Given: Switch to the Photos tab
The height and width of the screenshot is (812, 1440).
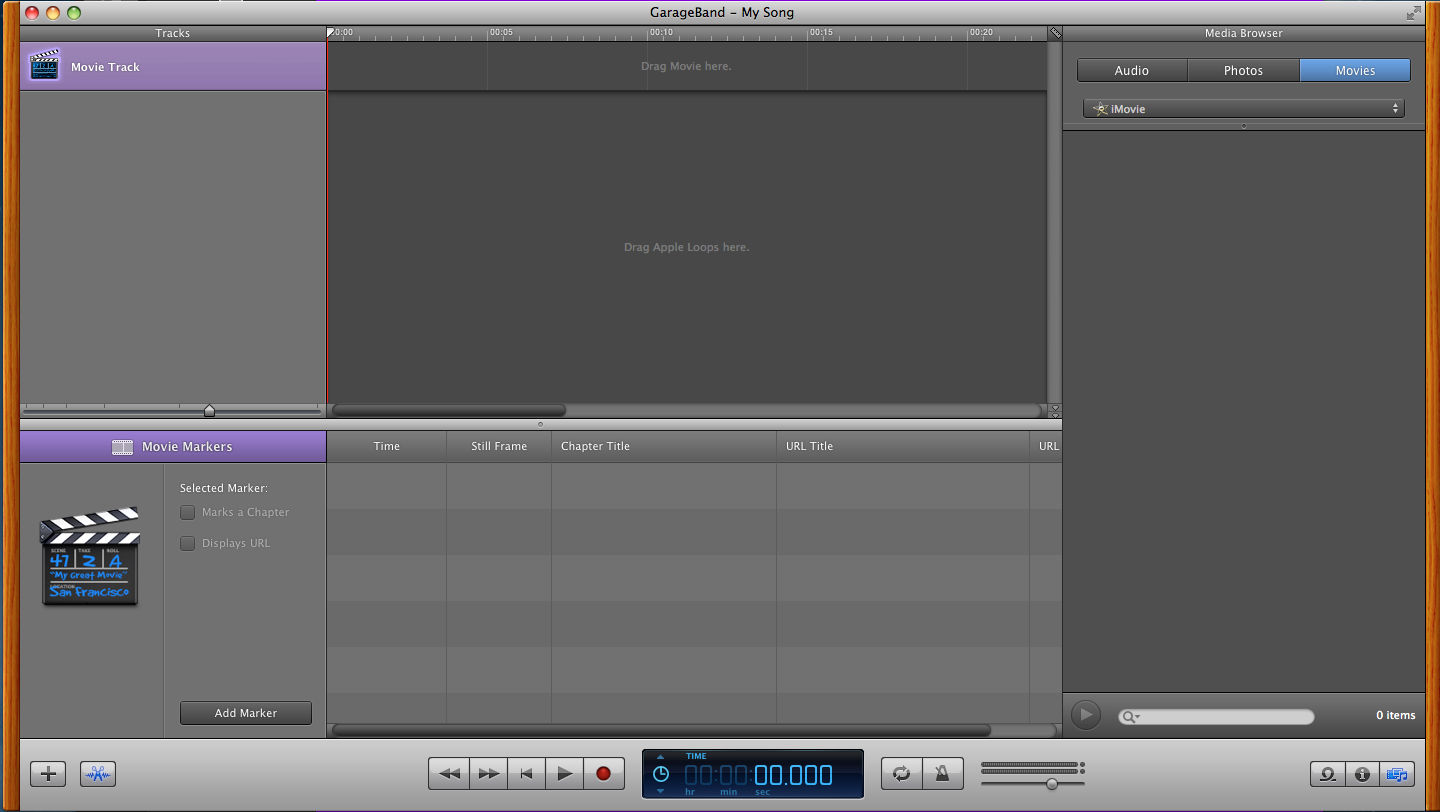Looking at the screenshot, I should tap(1243, 70).
